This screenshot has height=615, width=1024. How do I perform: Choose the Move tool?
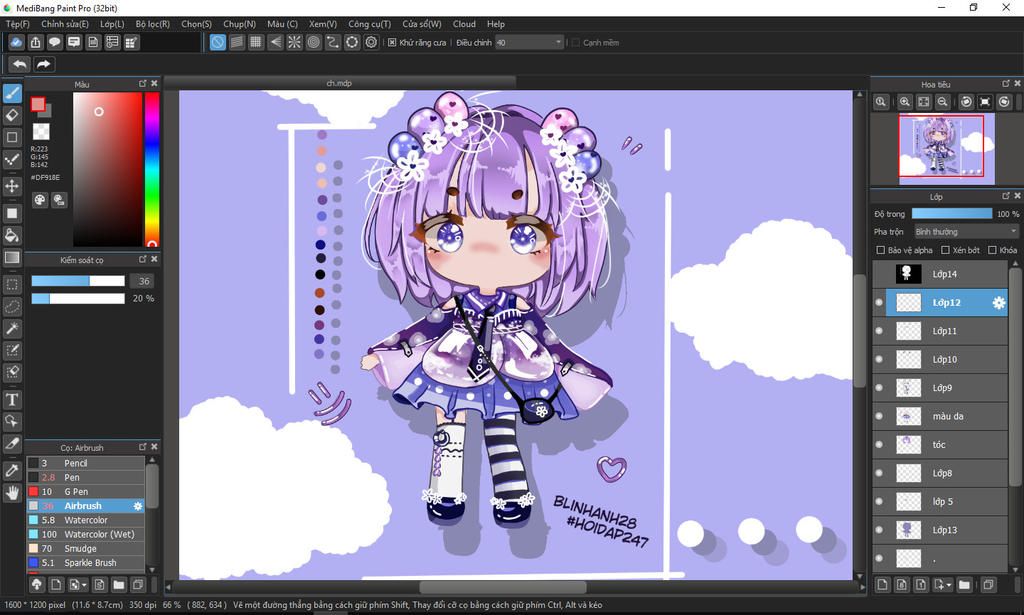12,186
